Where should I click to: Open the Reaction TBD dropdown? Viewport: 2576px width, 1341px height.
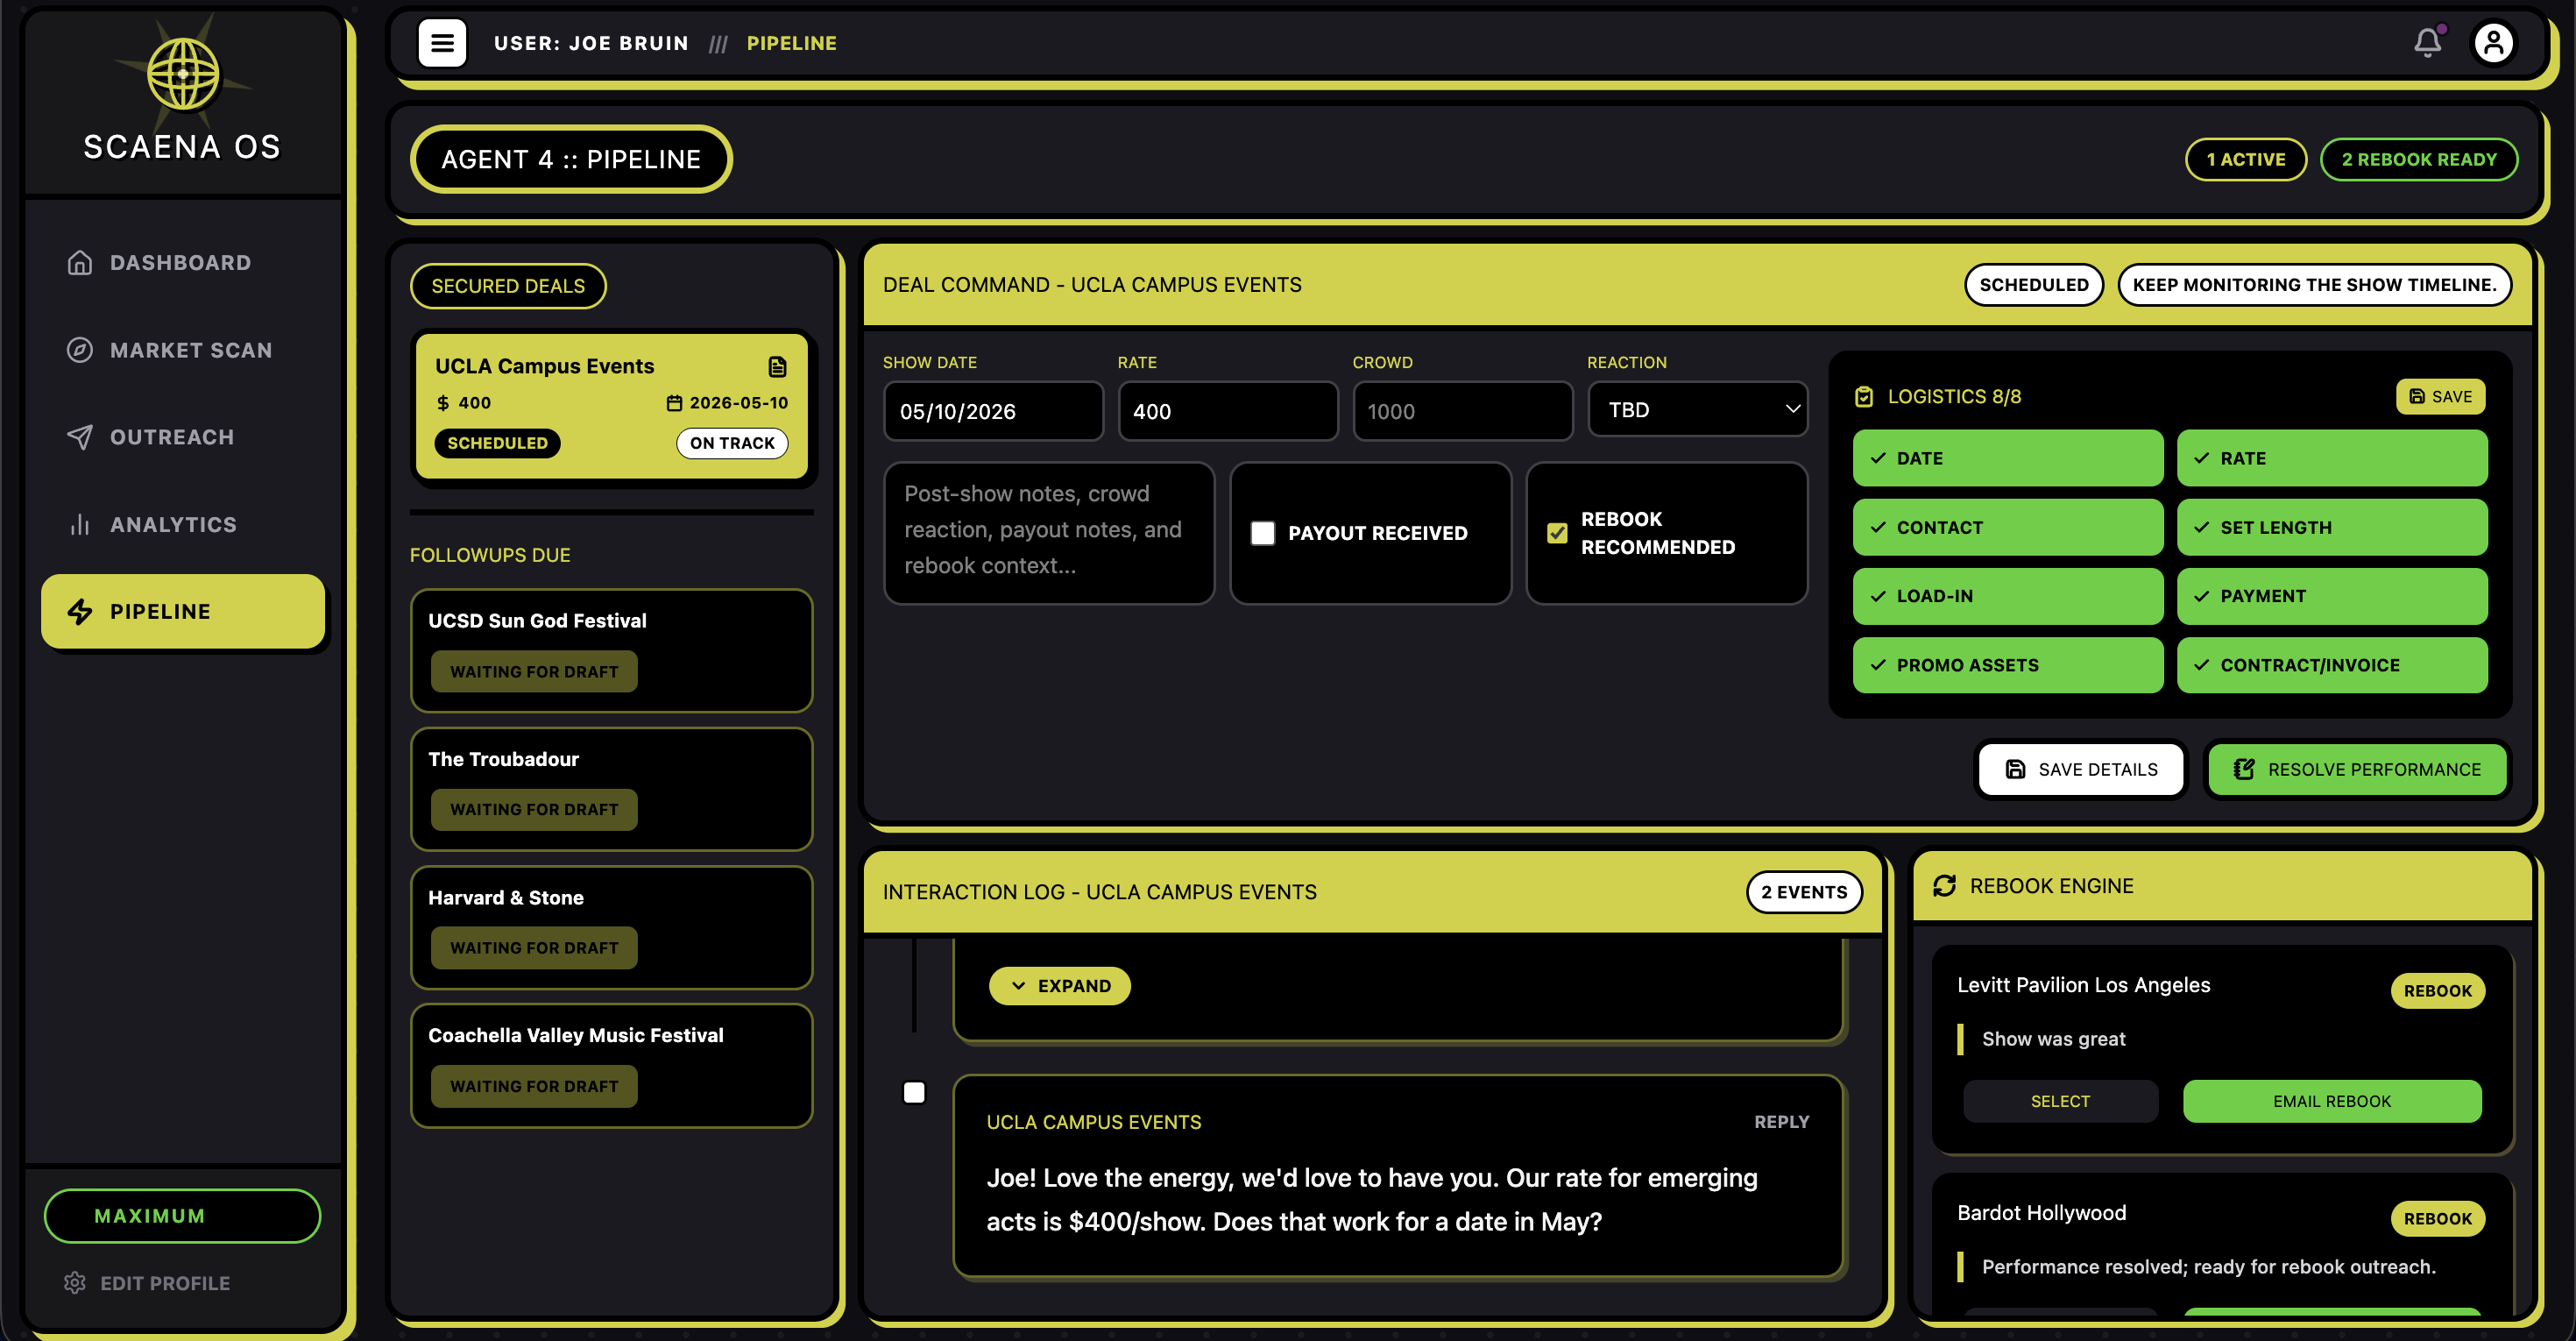1697,410
